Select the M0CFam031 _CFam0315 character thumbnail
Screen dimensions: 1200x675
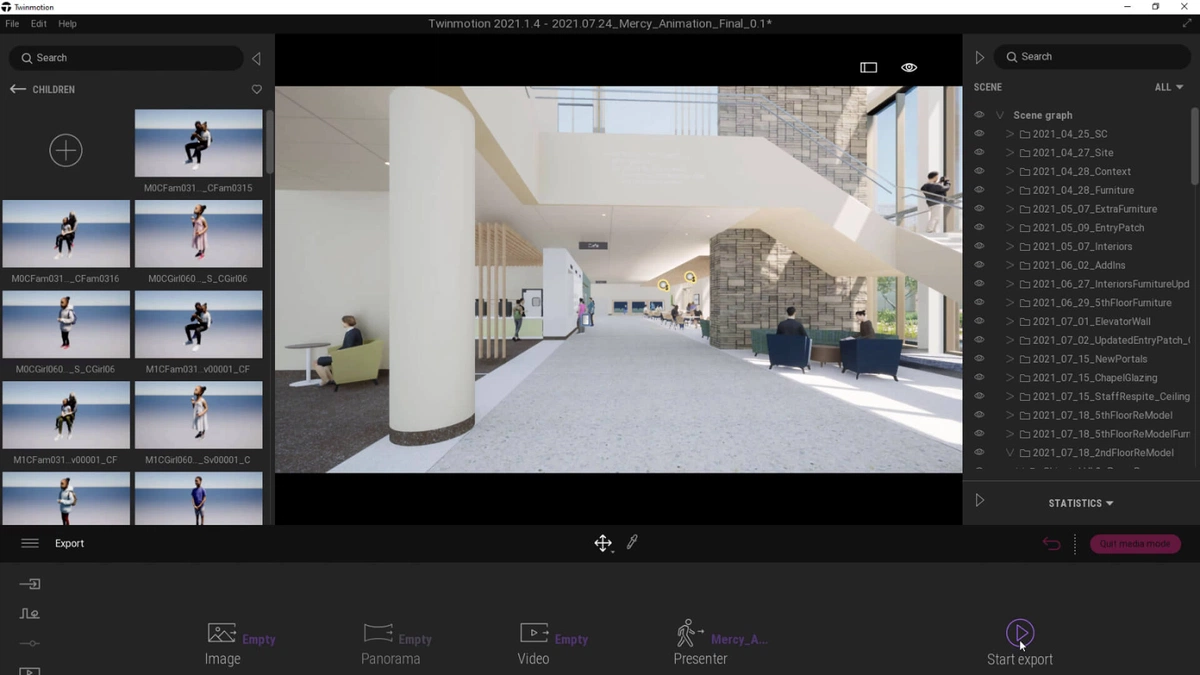198,143
